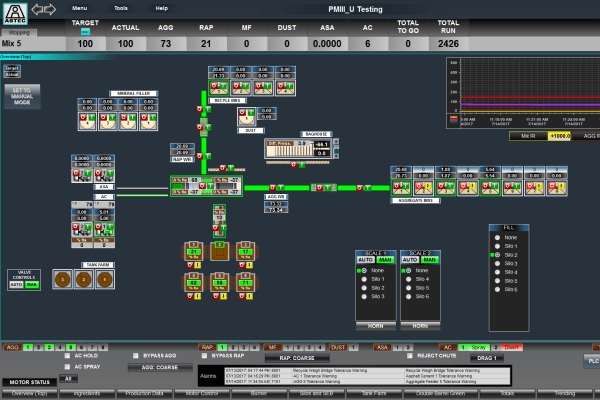The image size is (600, 400).
Task: Open the Tools menu
Action: tap(121, 8)
